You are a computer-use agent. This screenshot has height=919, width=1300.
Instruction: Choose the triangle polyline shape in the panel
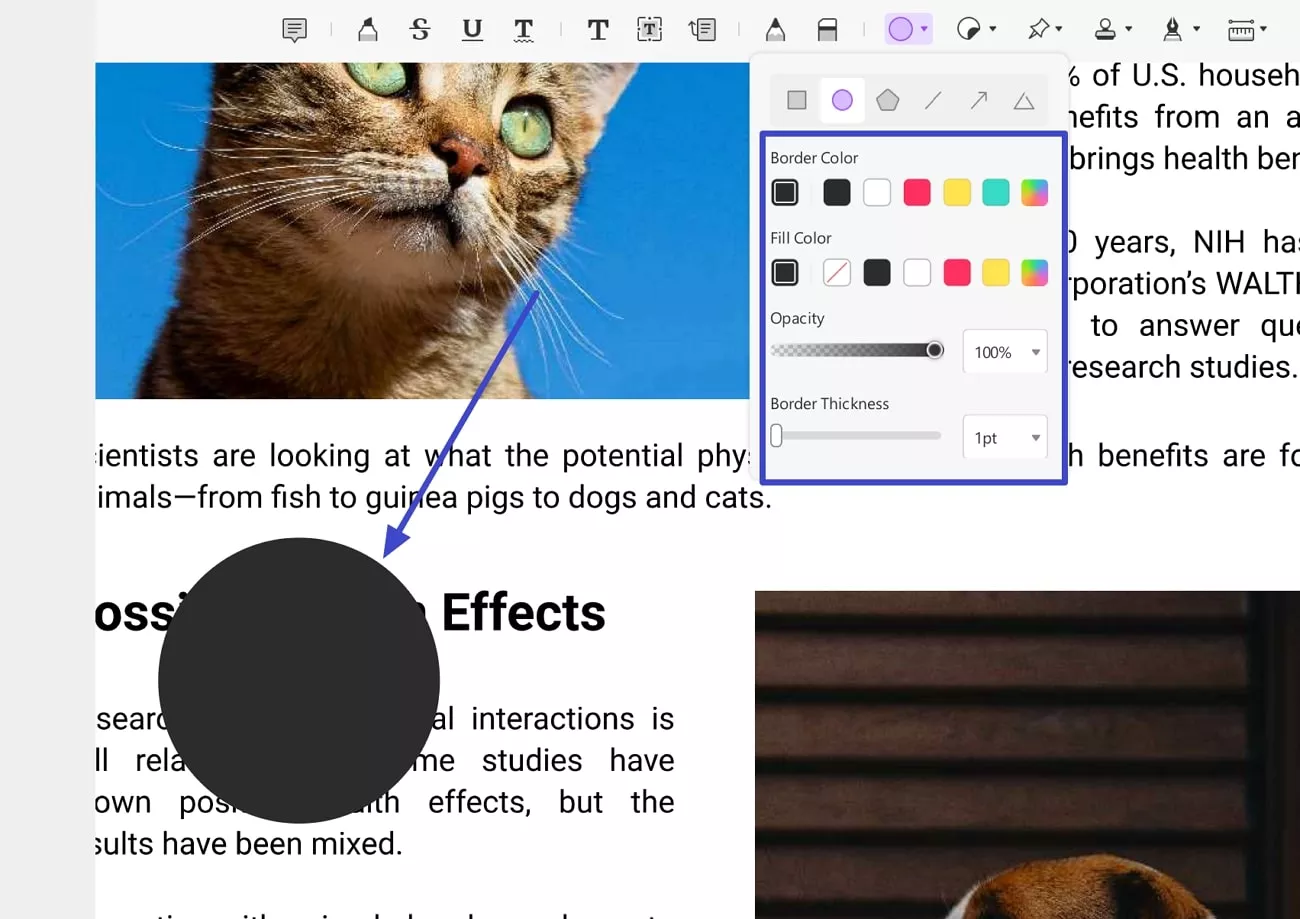tap(1024, 100)
